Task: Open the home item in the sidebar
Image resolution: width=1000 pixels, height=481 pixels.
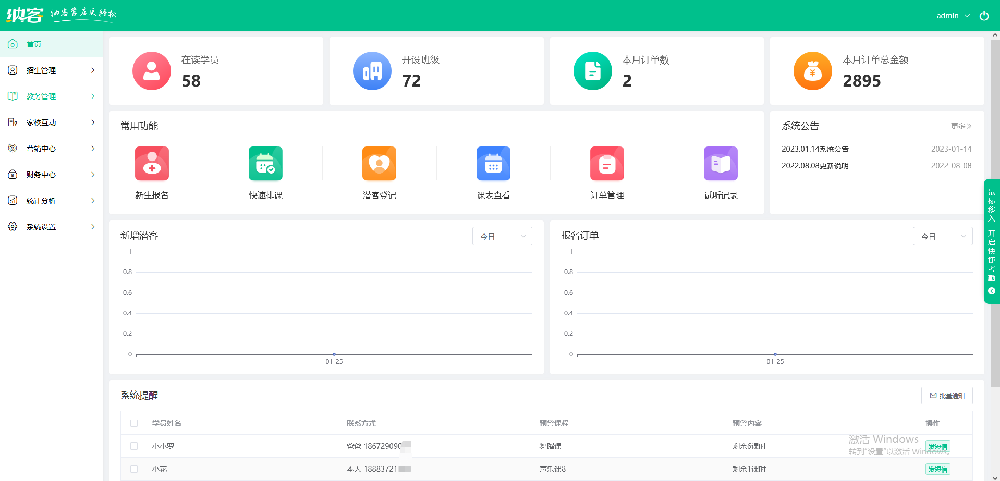Action: (x=51, y=44)
